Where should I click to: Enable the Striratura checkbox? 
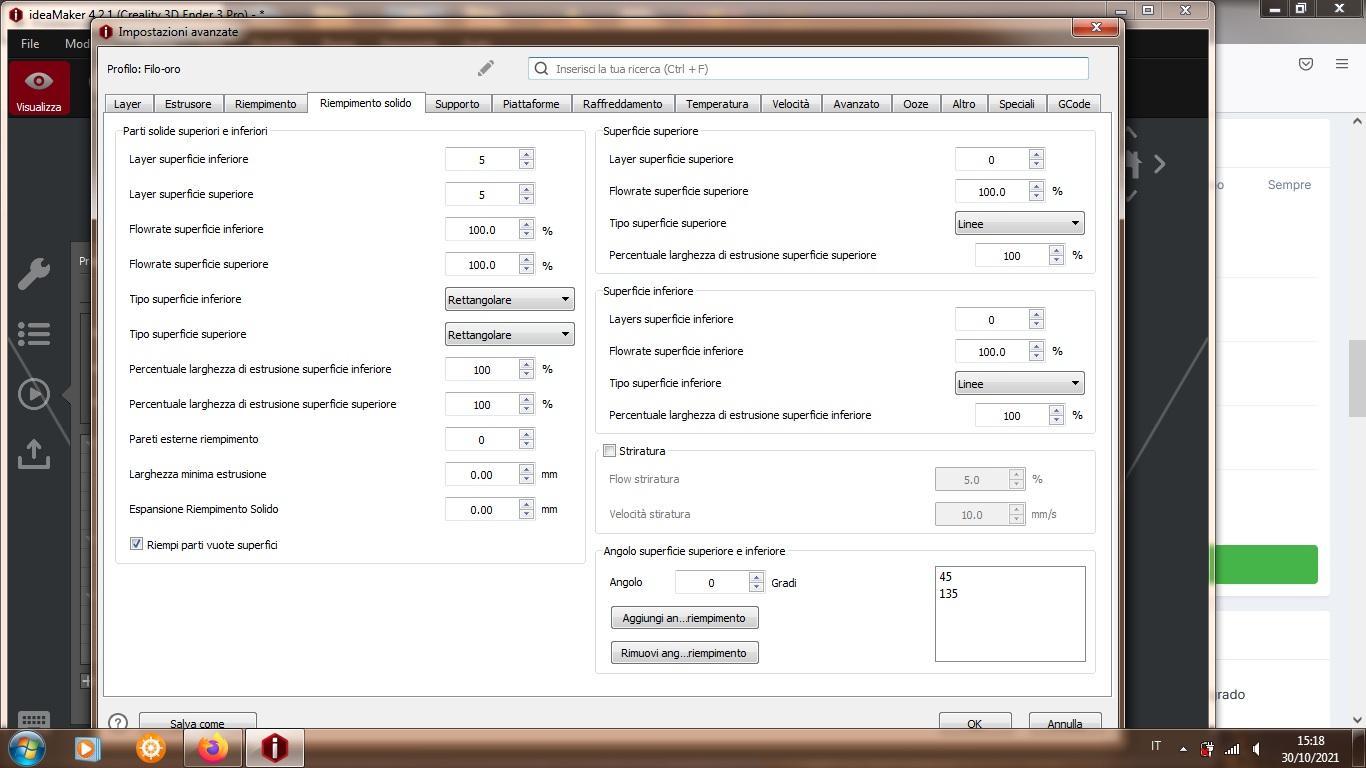(610, 451)
